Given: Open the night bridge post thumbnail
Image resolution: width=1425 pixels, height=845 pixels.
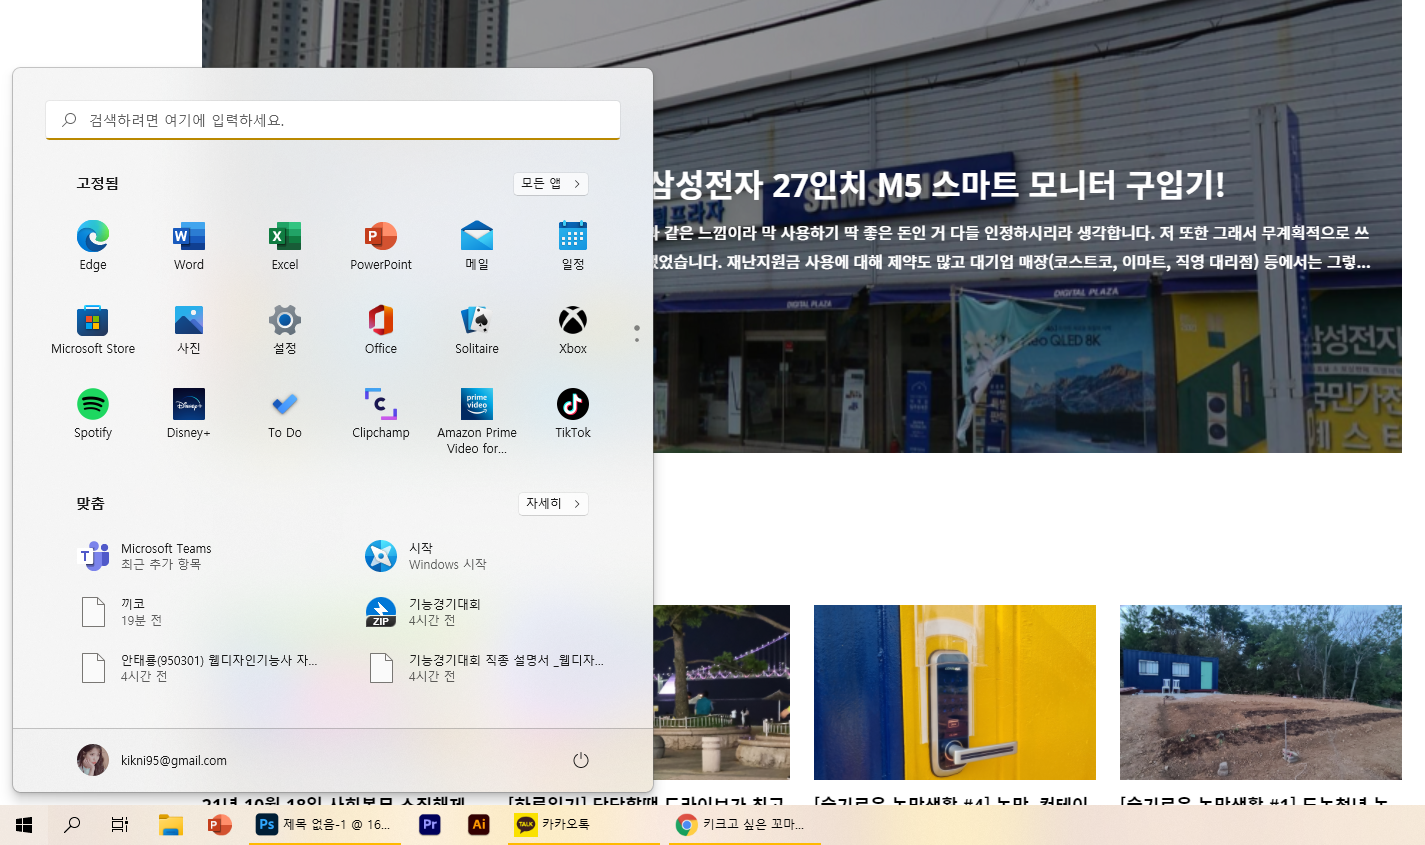Looking at the screenshot, I should [721, 692].
